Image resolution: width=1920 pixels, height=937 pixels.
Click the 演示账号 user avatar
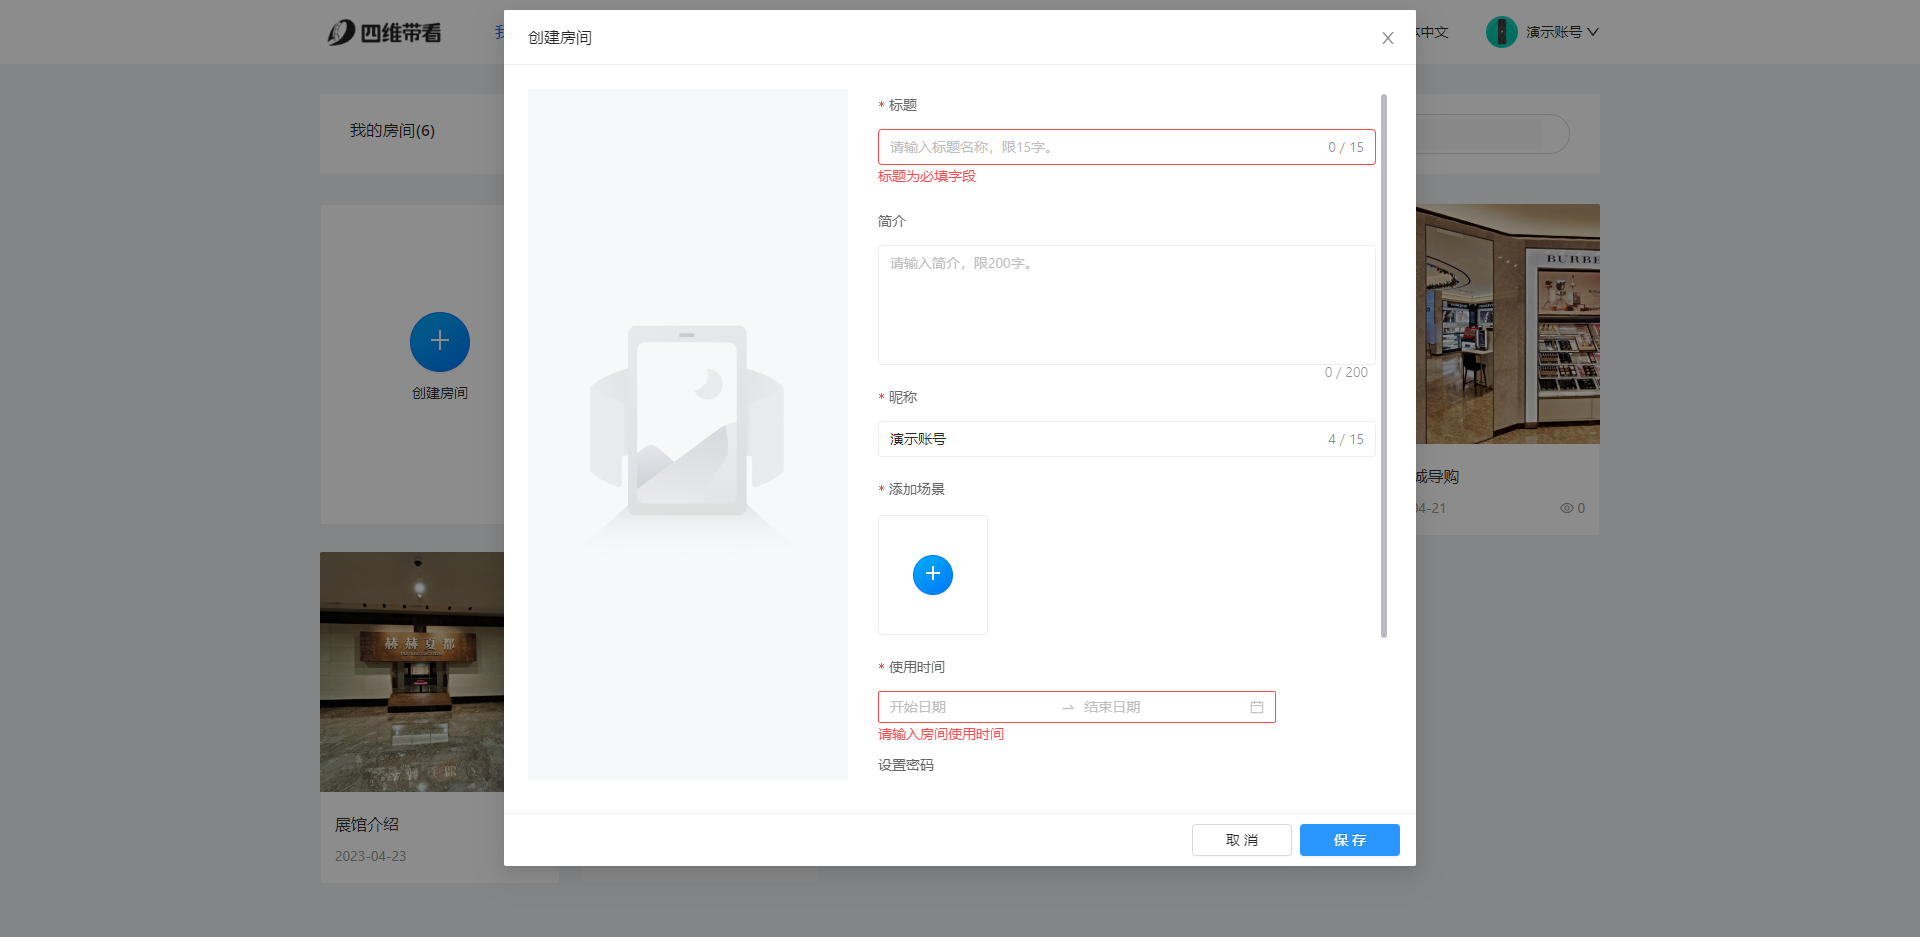pos(1500,32)
